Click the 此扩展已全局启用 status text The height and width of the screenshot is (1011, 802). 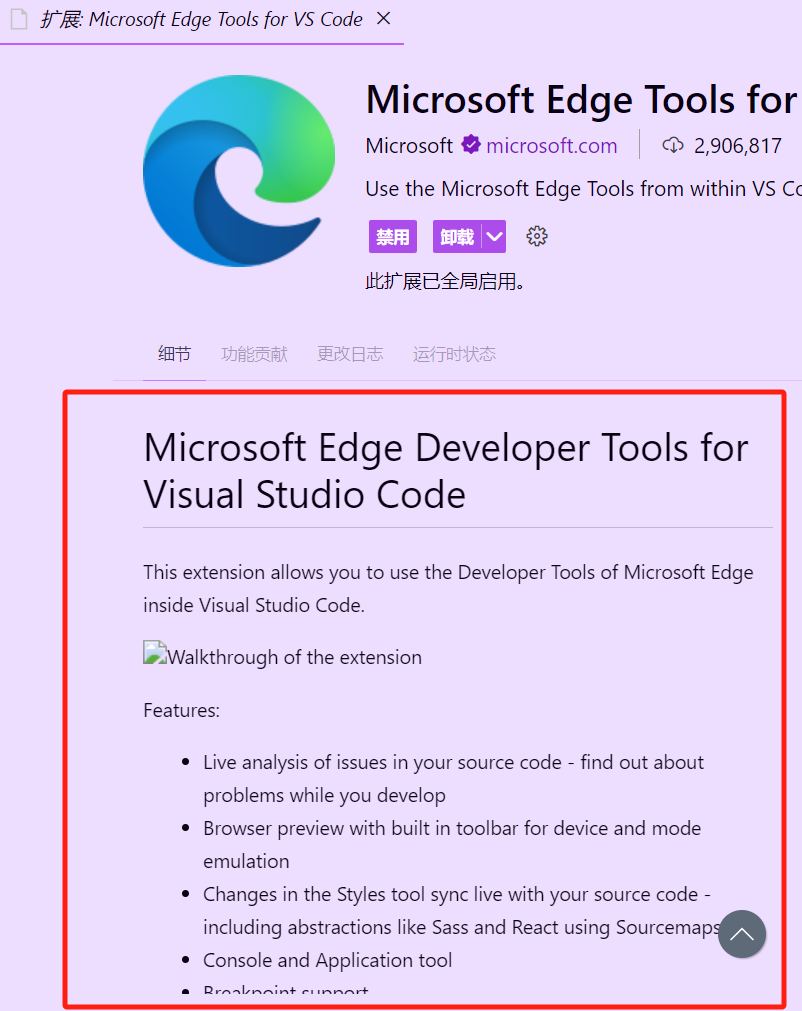click(x=445, y=281)
